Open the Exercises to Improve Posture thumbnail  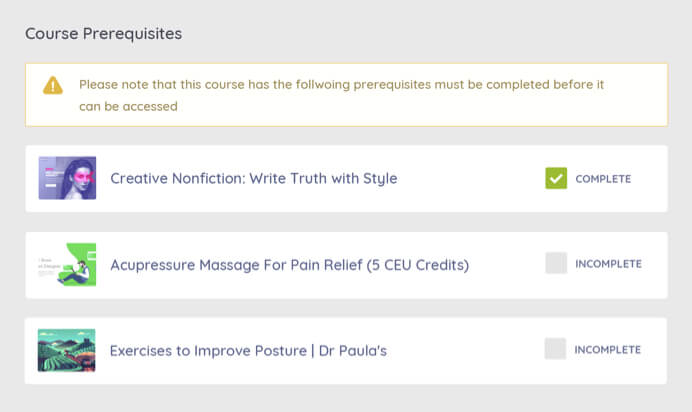coord(67,350)
